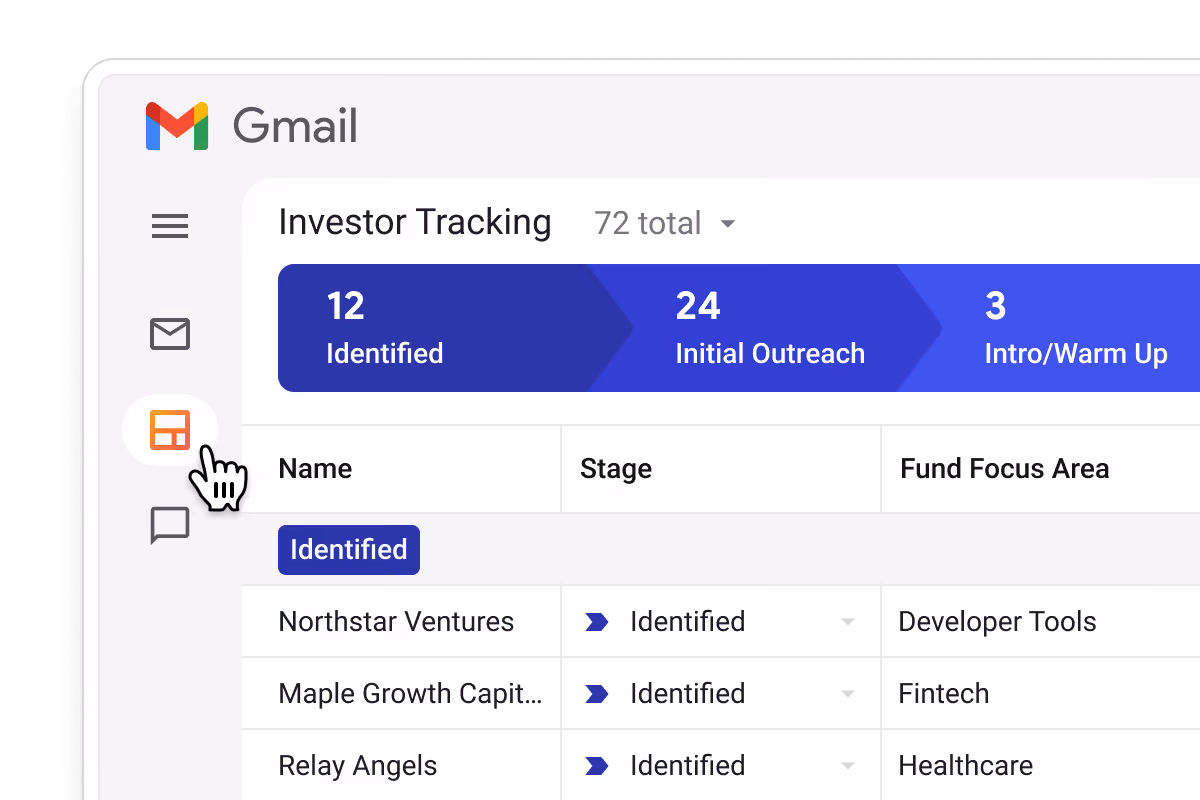The height and width of the screenshot is (800, 1200).
Task: Click the Investor Tracking title
Action: tap(415, 222)
